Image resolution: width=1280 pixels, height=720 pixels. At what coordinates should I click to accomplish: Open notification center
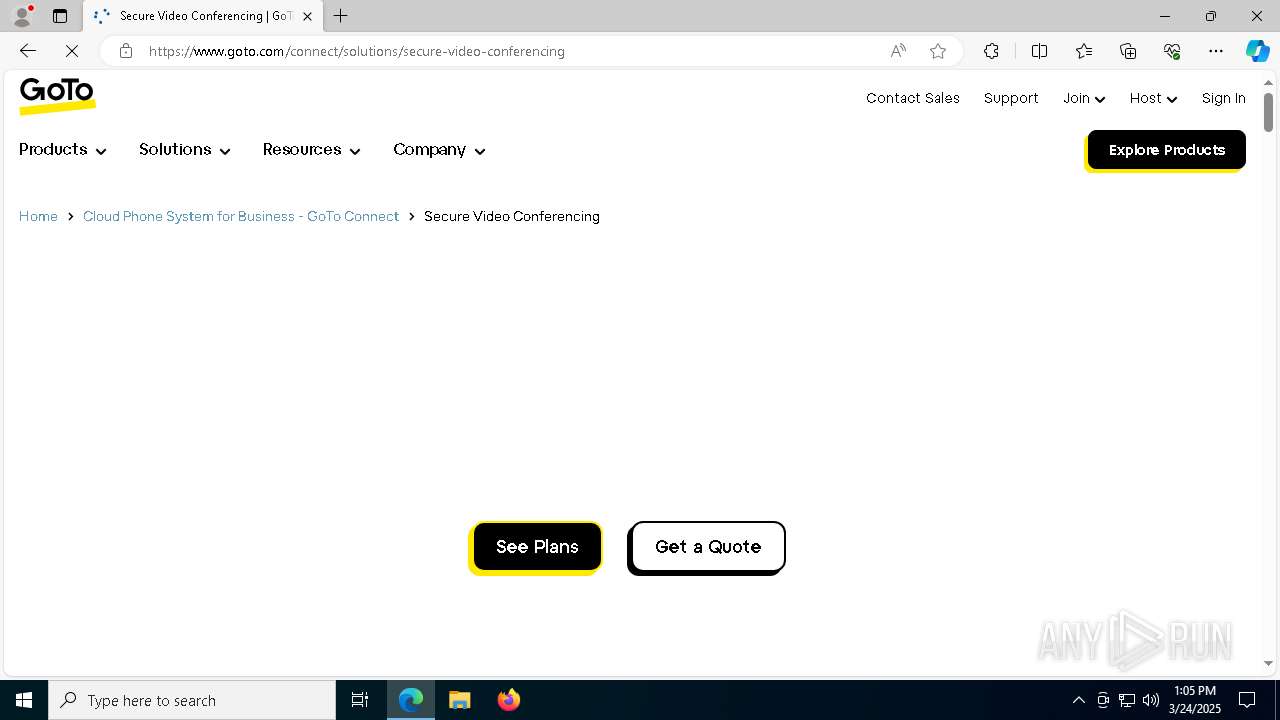(x=1247, y=700)
